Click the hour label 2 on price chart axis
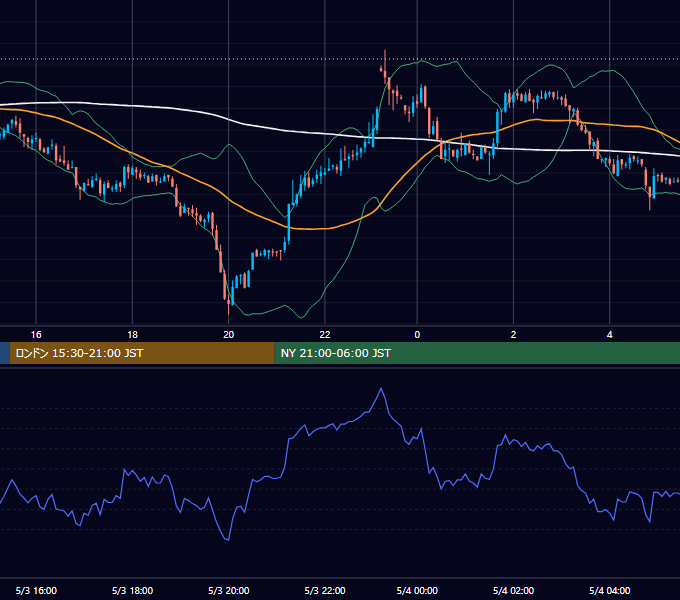This screenshot has height=600, width=680. point(513,334)
